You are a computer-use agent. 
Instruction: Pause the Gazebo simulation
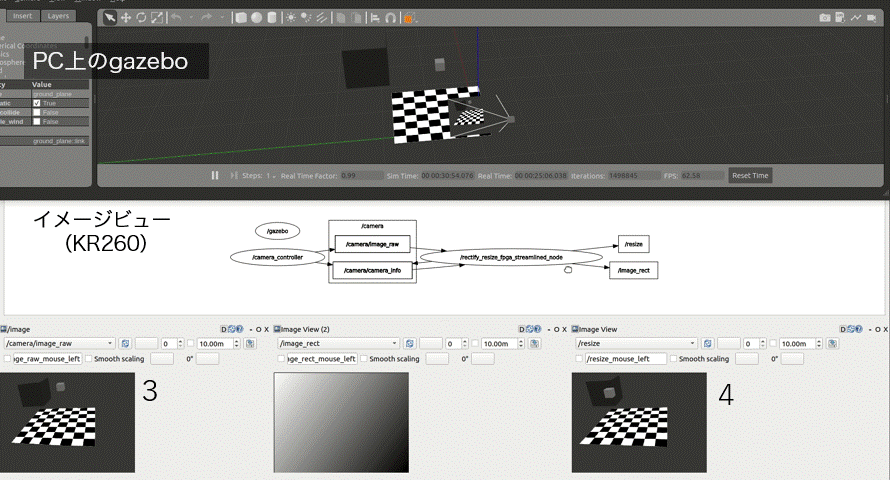click(x=215, y=175)
